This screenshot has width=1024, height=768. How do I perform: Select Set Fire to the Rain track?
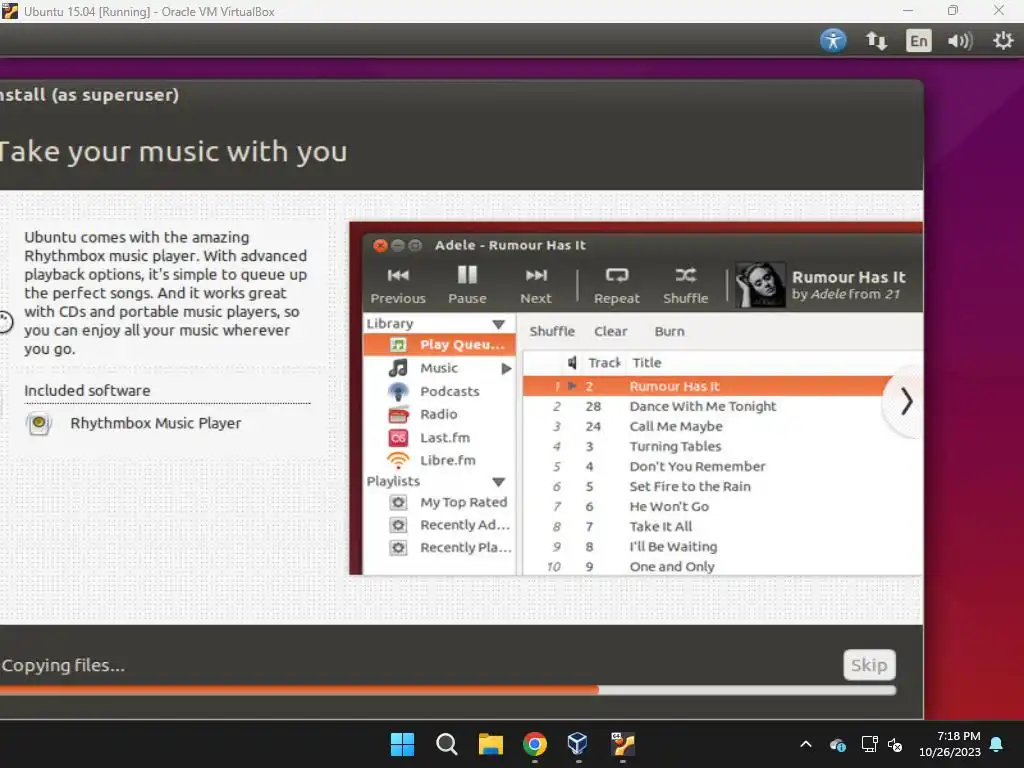click(x=722, y=487)
